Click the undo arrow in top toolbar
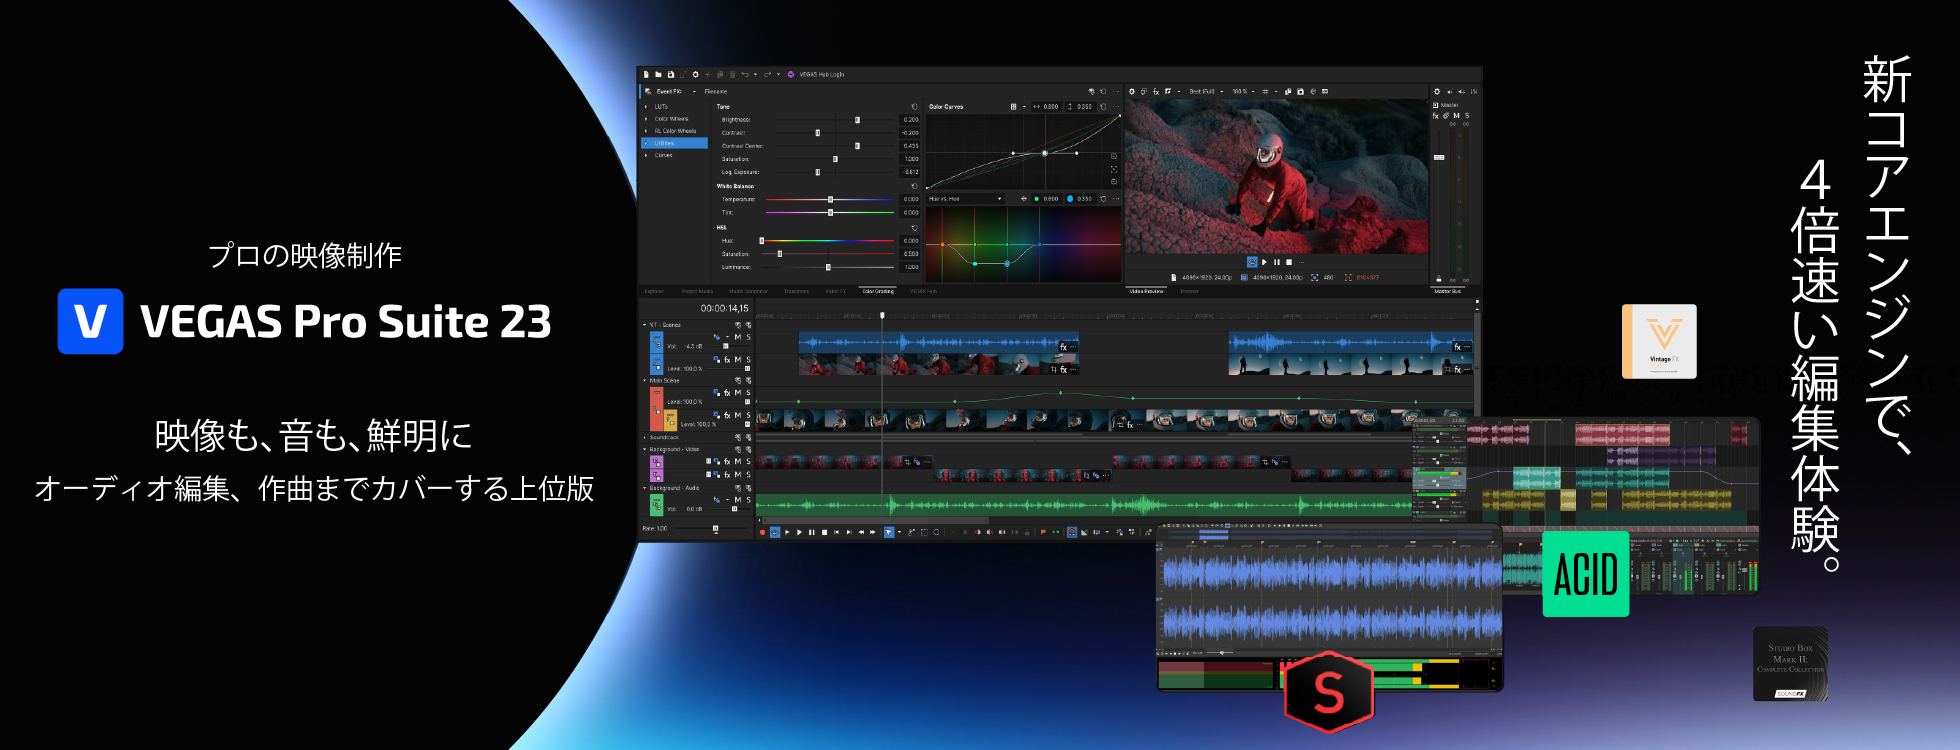This screenshot has height=750, width=1960. point(744,74)
